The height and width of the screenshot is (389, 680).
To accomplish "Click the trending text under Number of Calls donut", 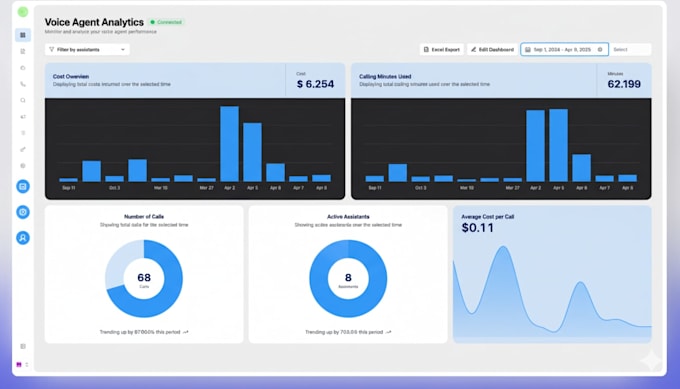I will coord(140,332).
